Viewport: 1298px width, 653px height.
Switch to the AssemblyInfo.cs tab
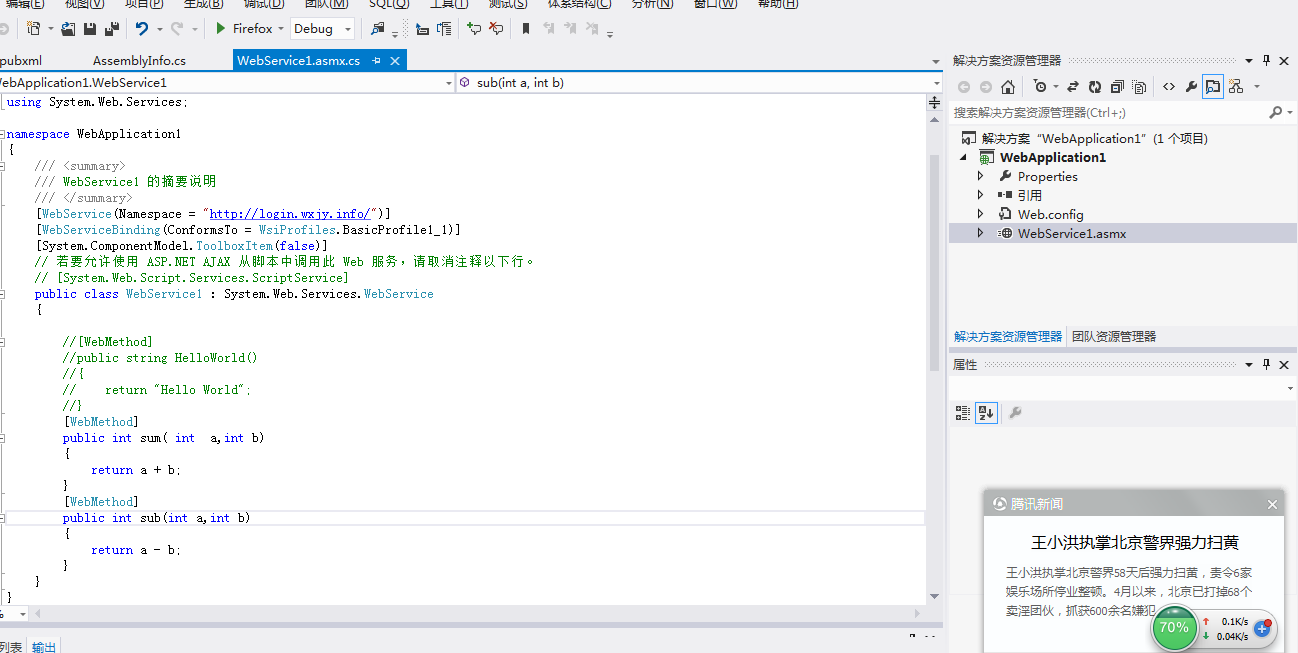coord(139,61)
